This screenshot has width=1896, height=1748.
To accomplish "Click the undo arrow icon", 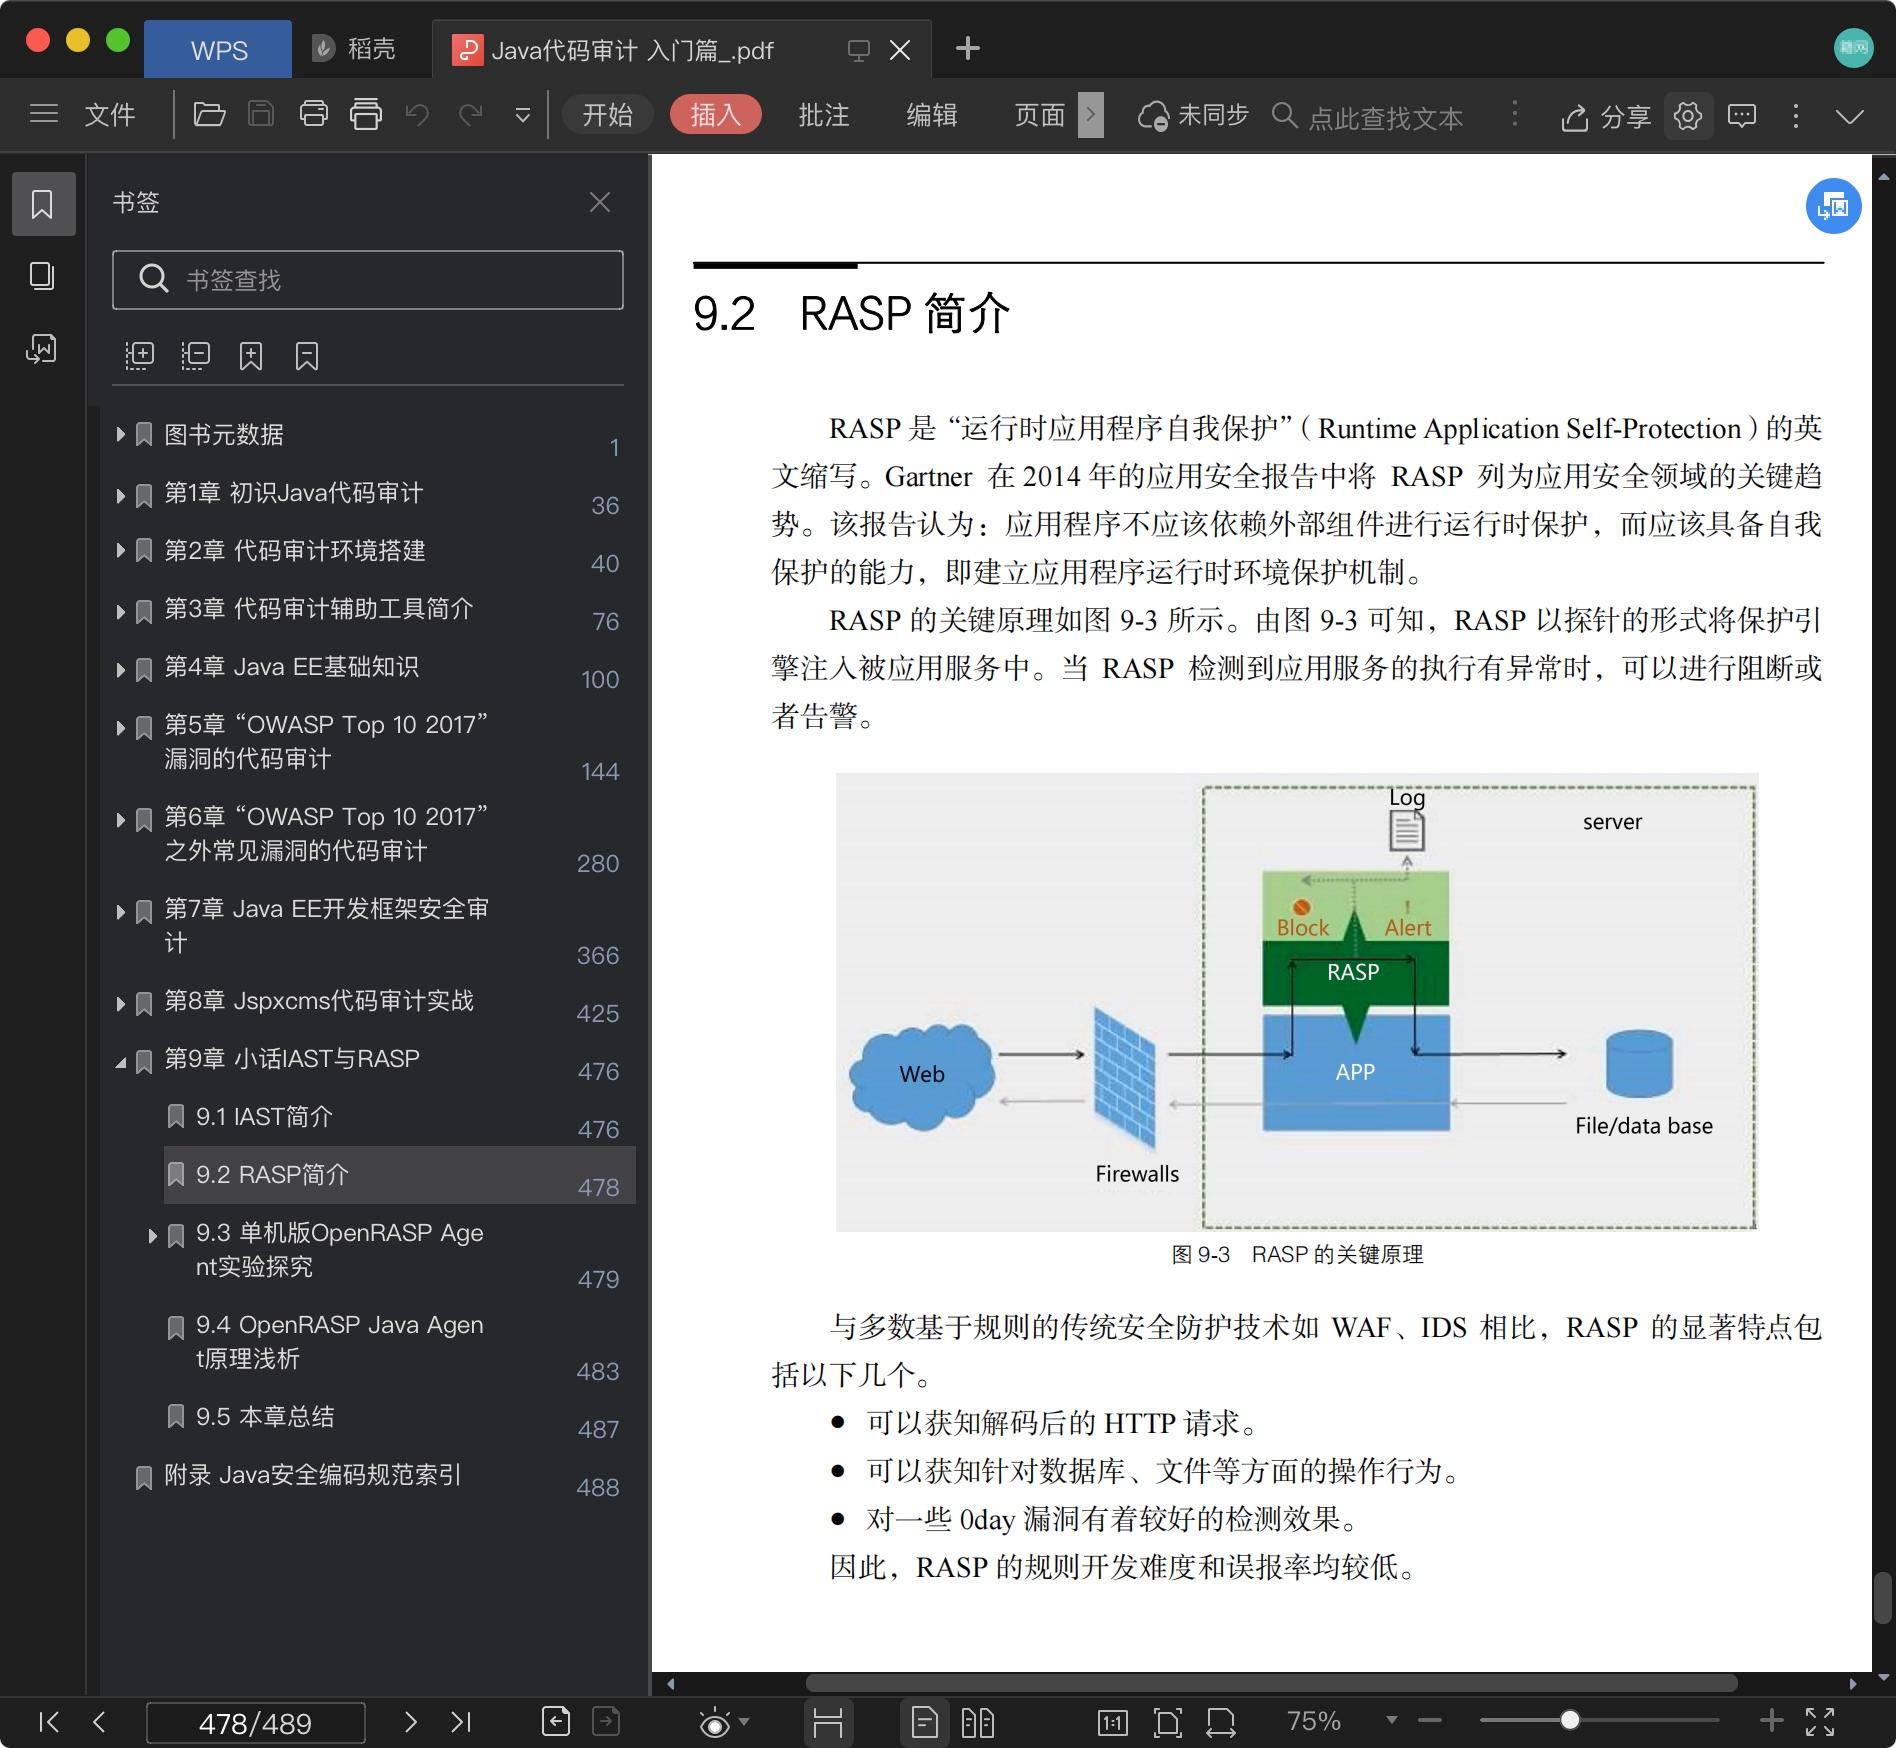I will (417, 114).
